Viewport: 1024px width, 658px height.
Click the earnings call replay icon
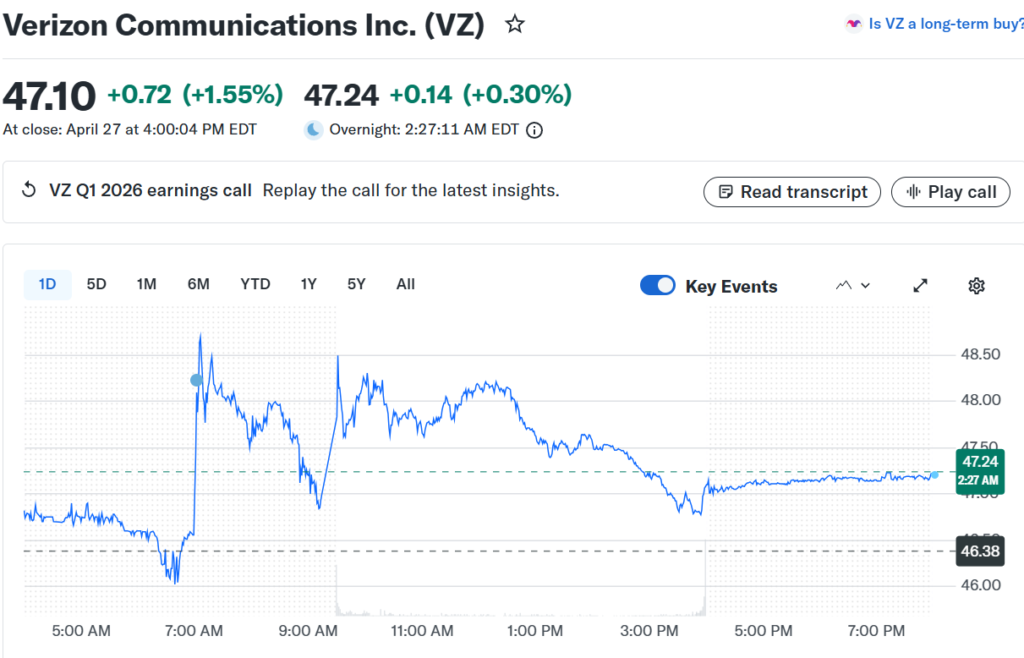click(29, 191)
